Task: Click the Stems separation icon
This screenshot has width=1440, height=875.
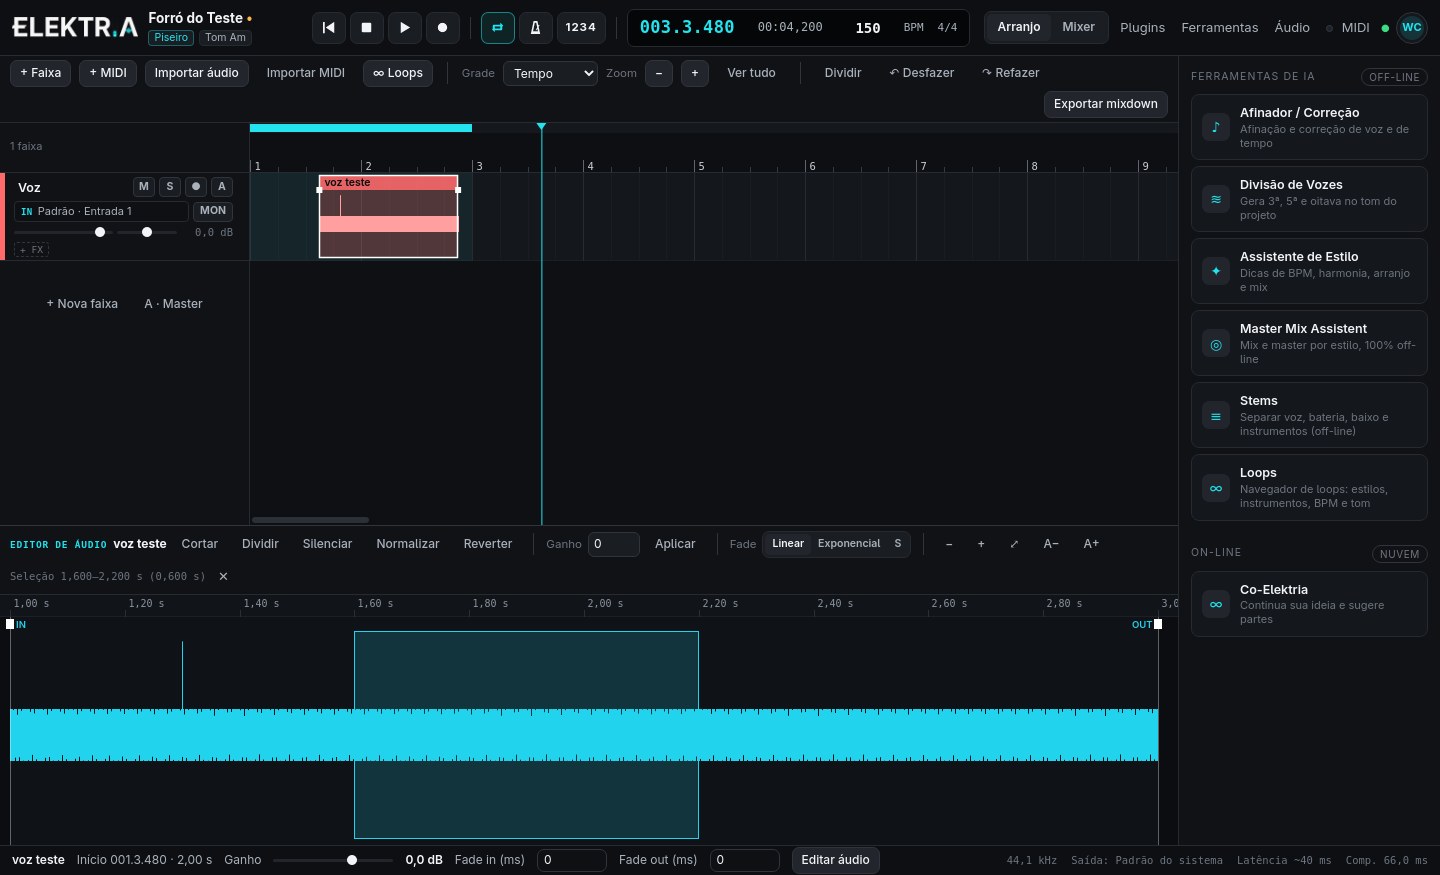Action: (x=1216, y=417)
